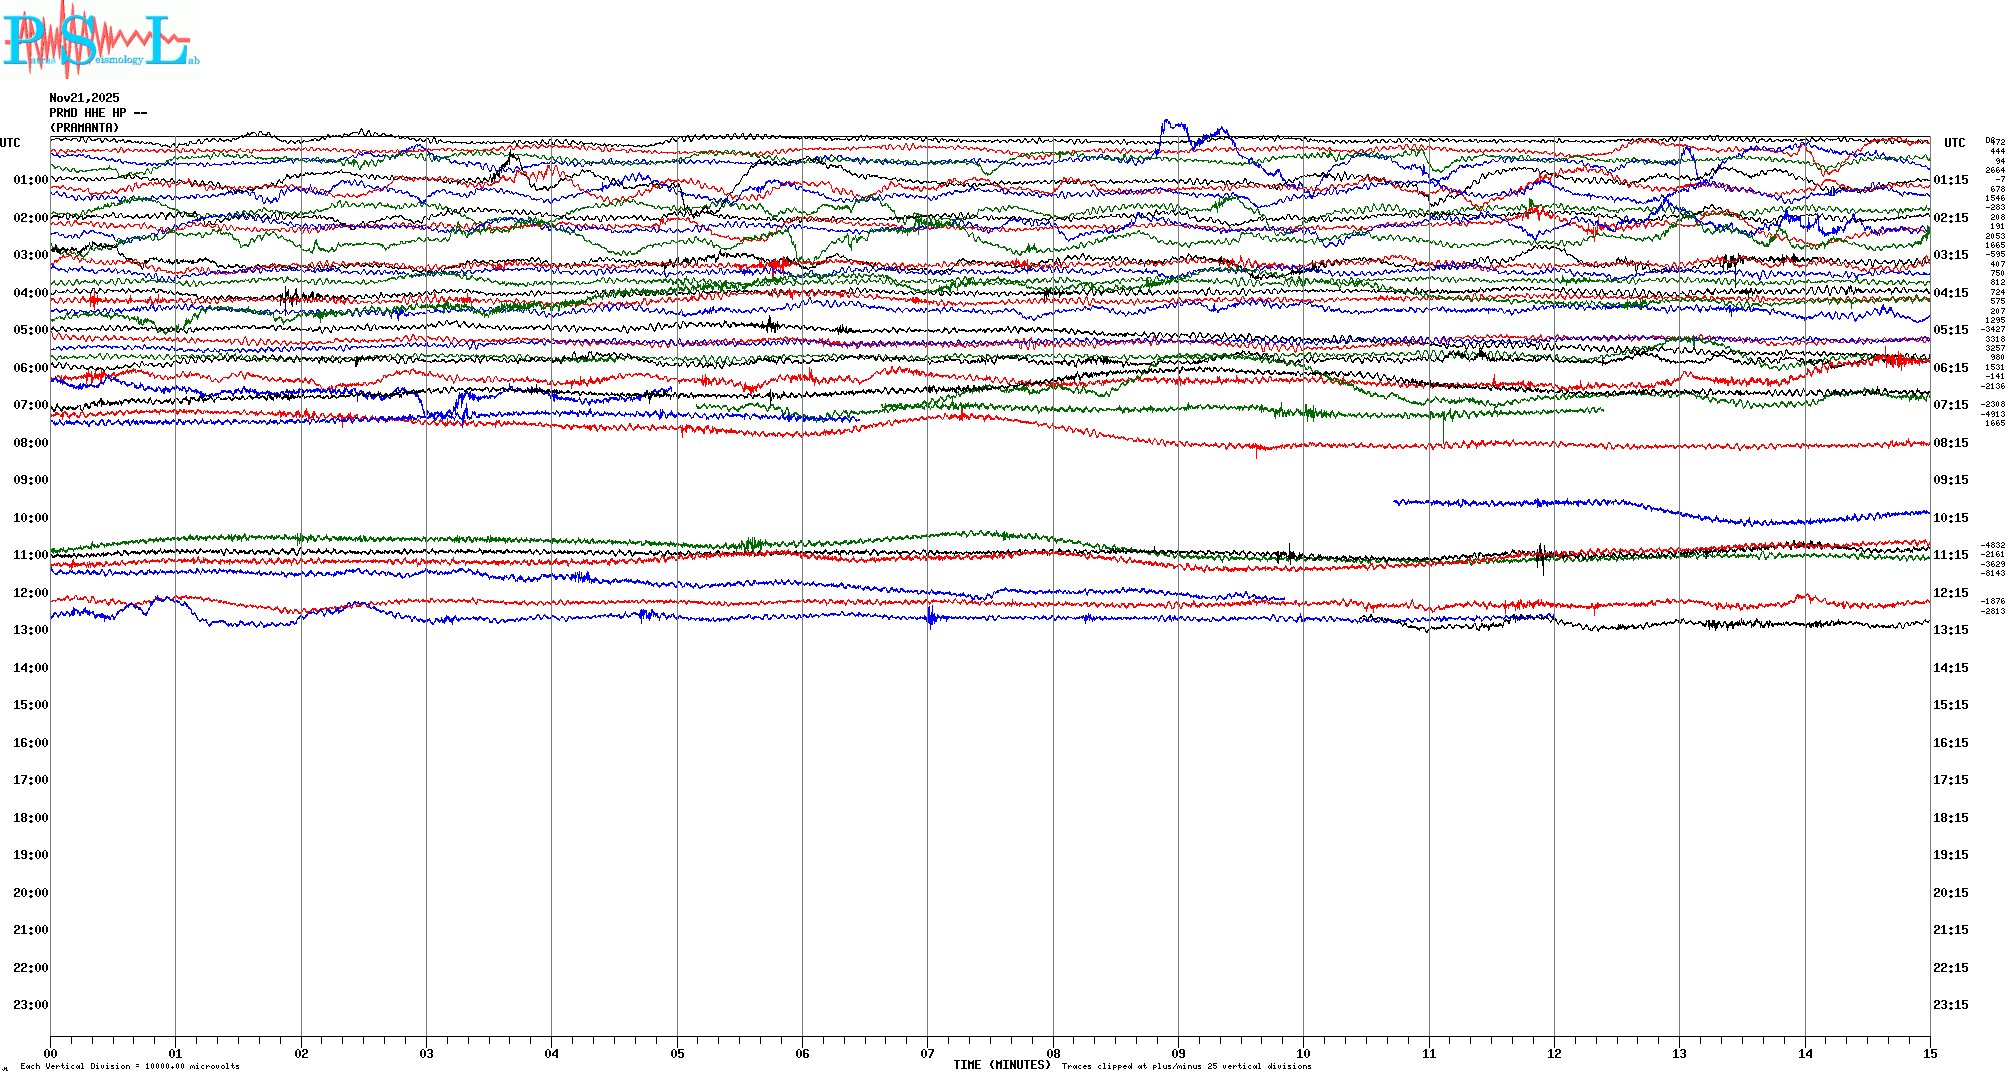Click the right UTC axis header
The width and height of the screenshot is (2010, 1080).
pos(1954,143)
